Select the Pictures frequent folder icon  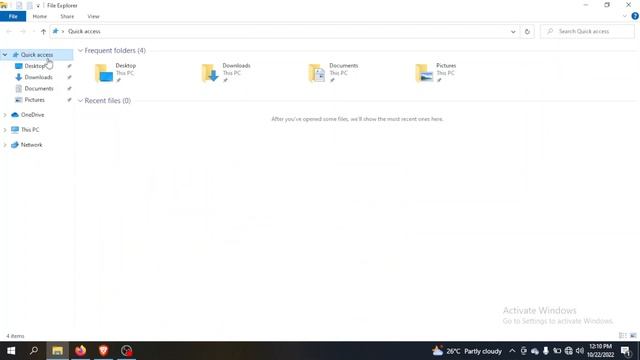point(424,73)
